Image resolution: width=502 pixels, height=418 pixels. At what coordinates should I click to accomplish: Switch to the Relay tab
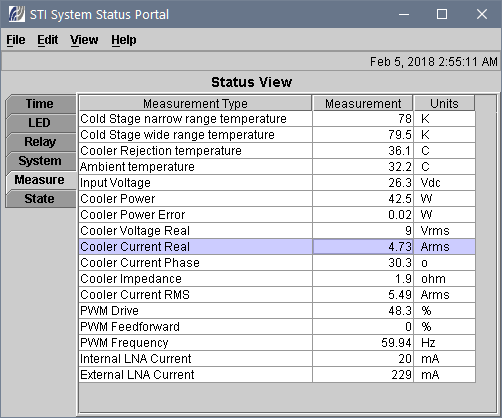41,142
